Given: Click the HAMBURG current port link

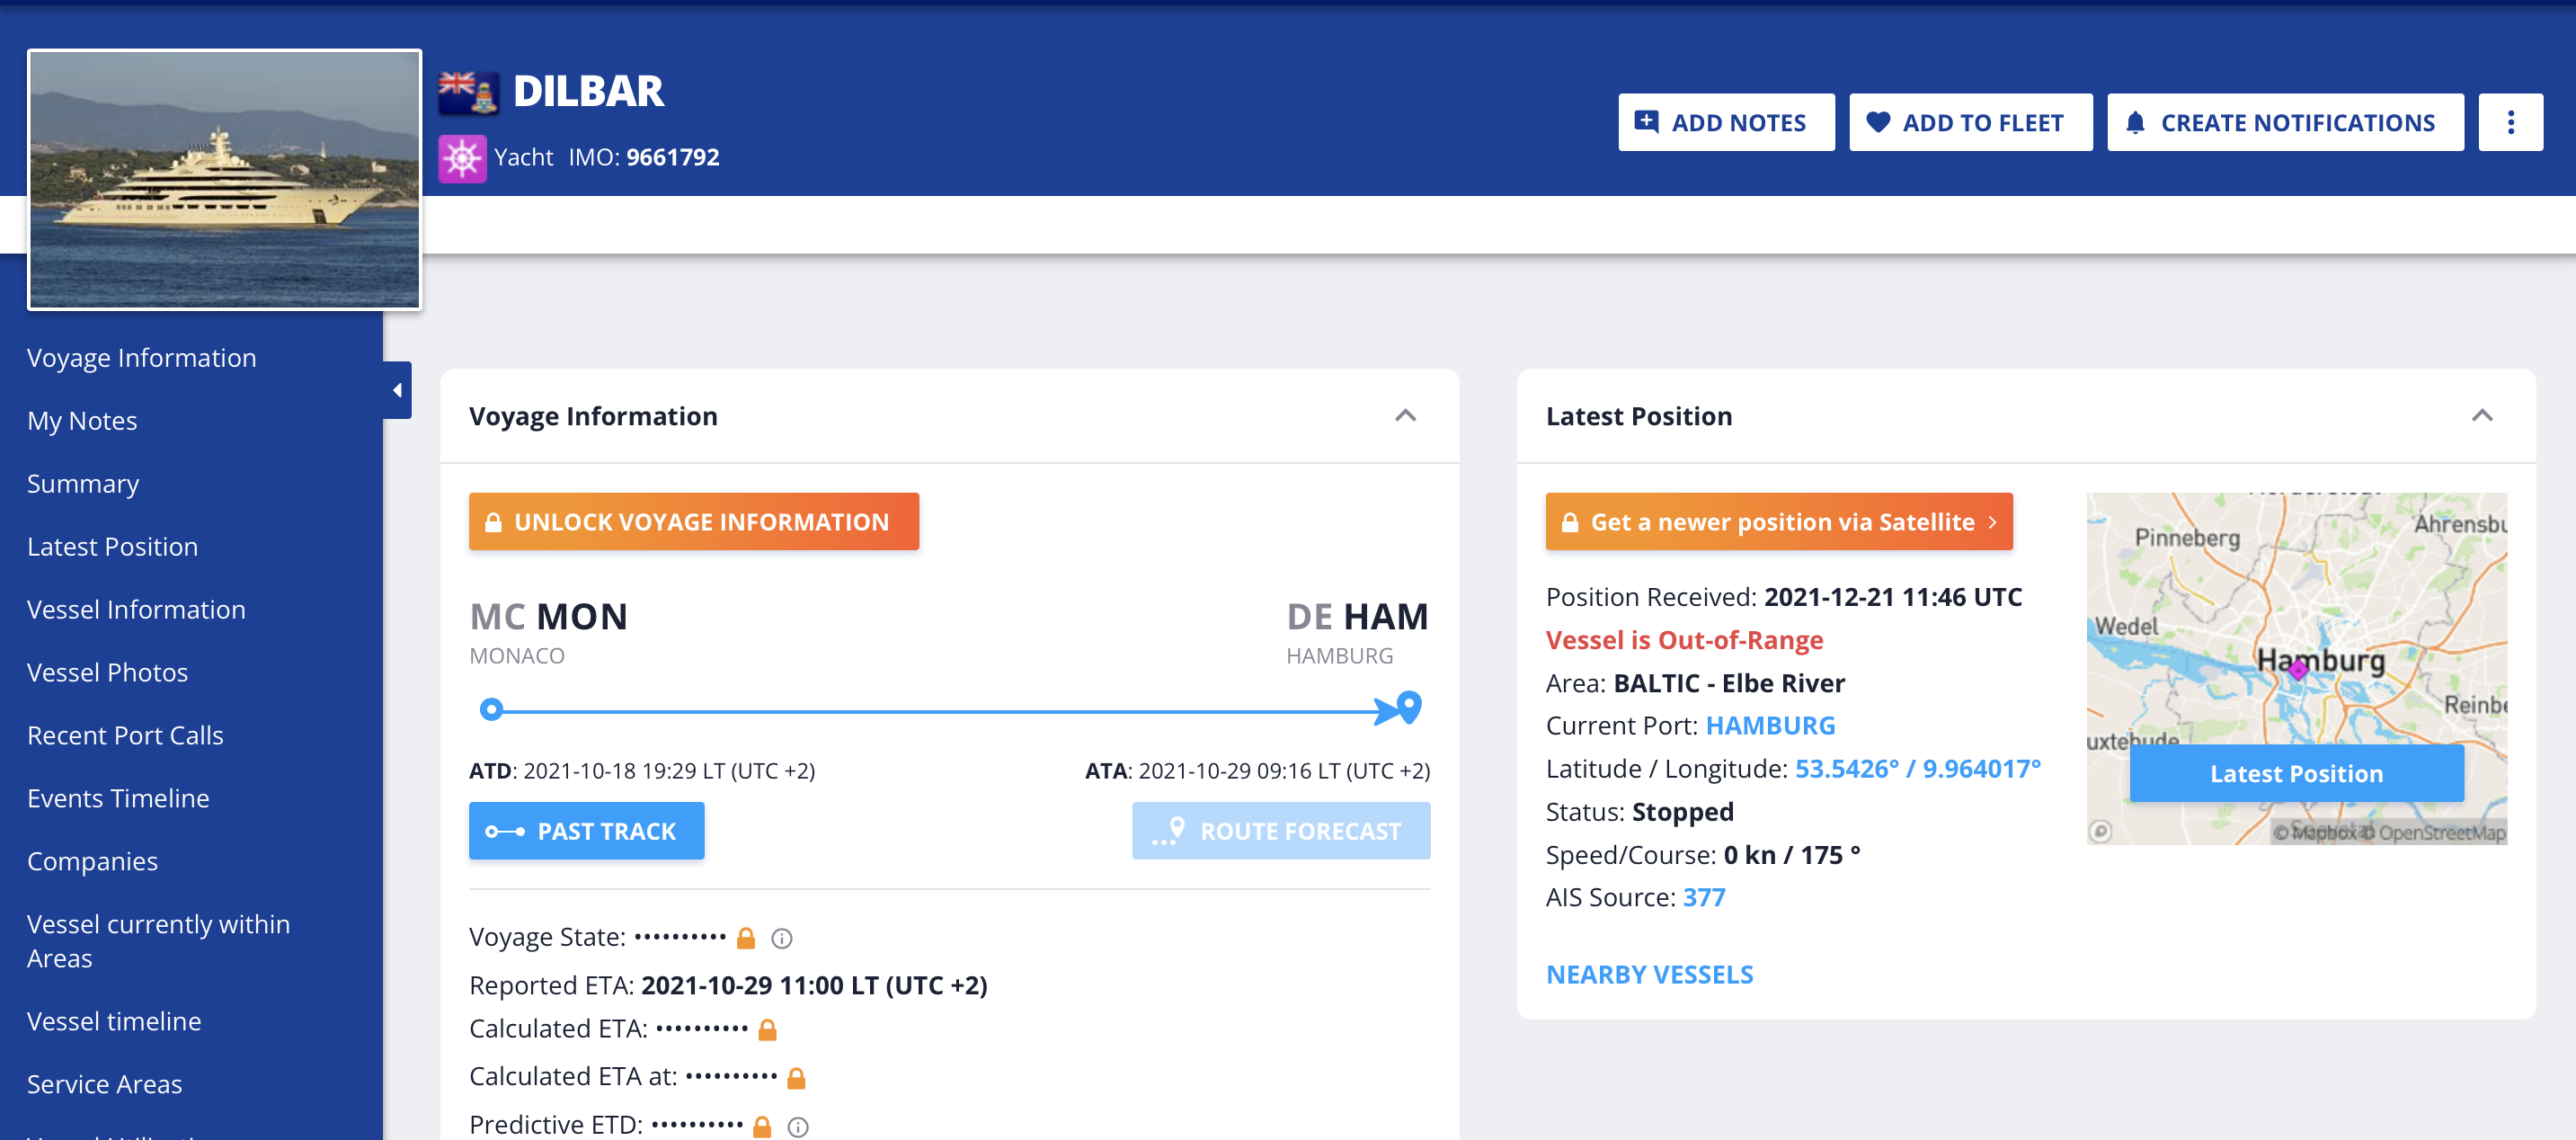Looking at the screenshot, I should (1770, 725).
